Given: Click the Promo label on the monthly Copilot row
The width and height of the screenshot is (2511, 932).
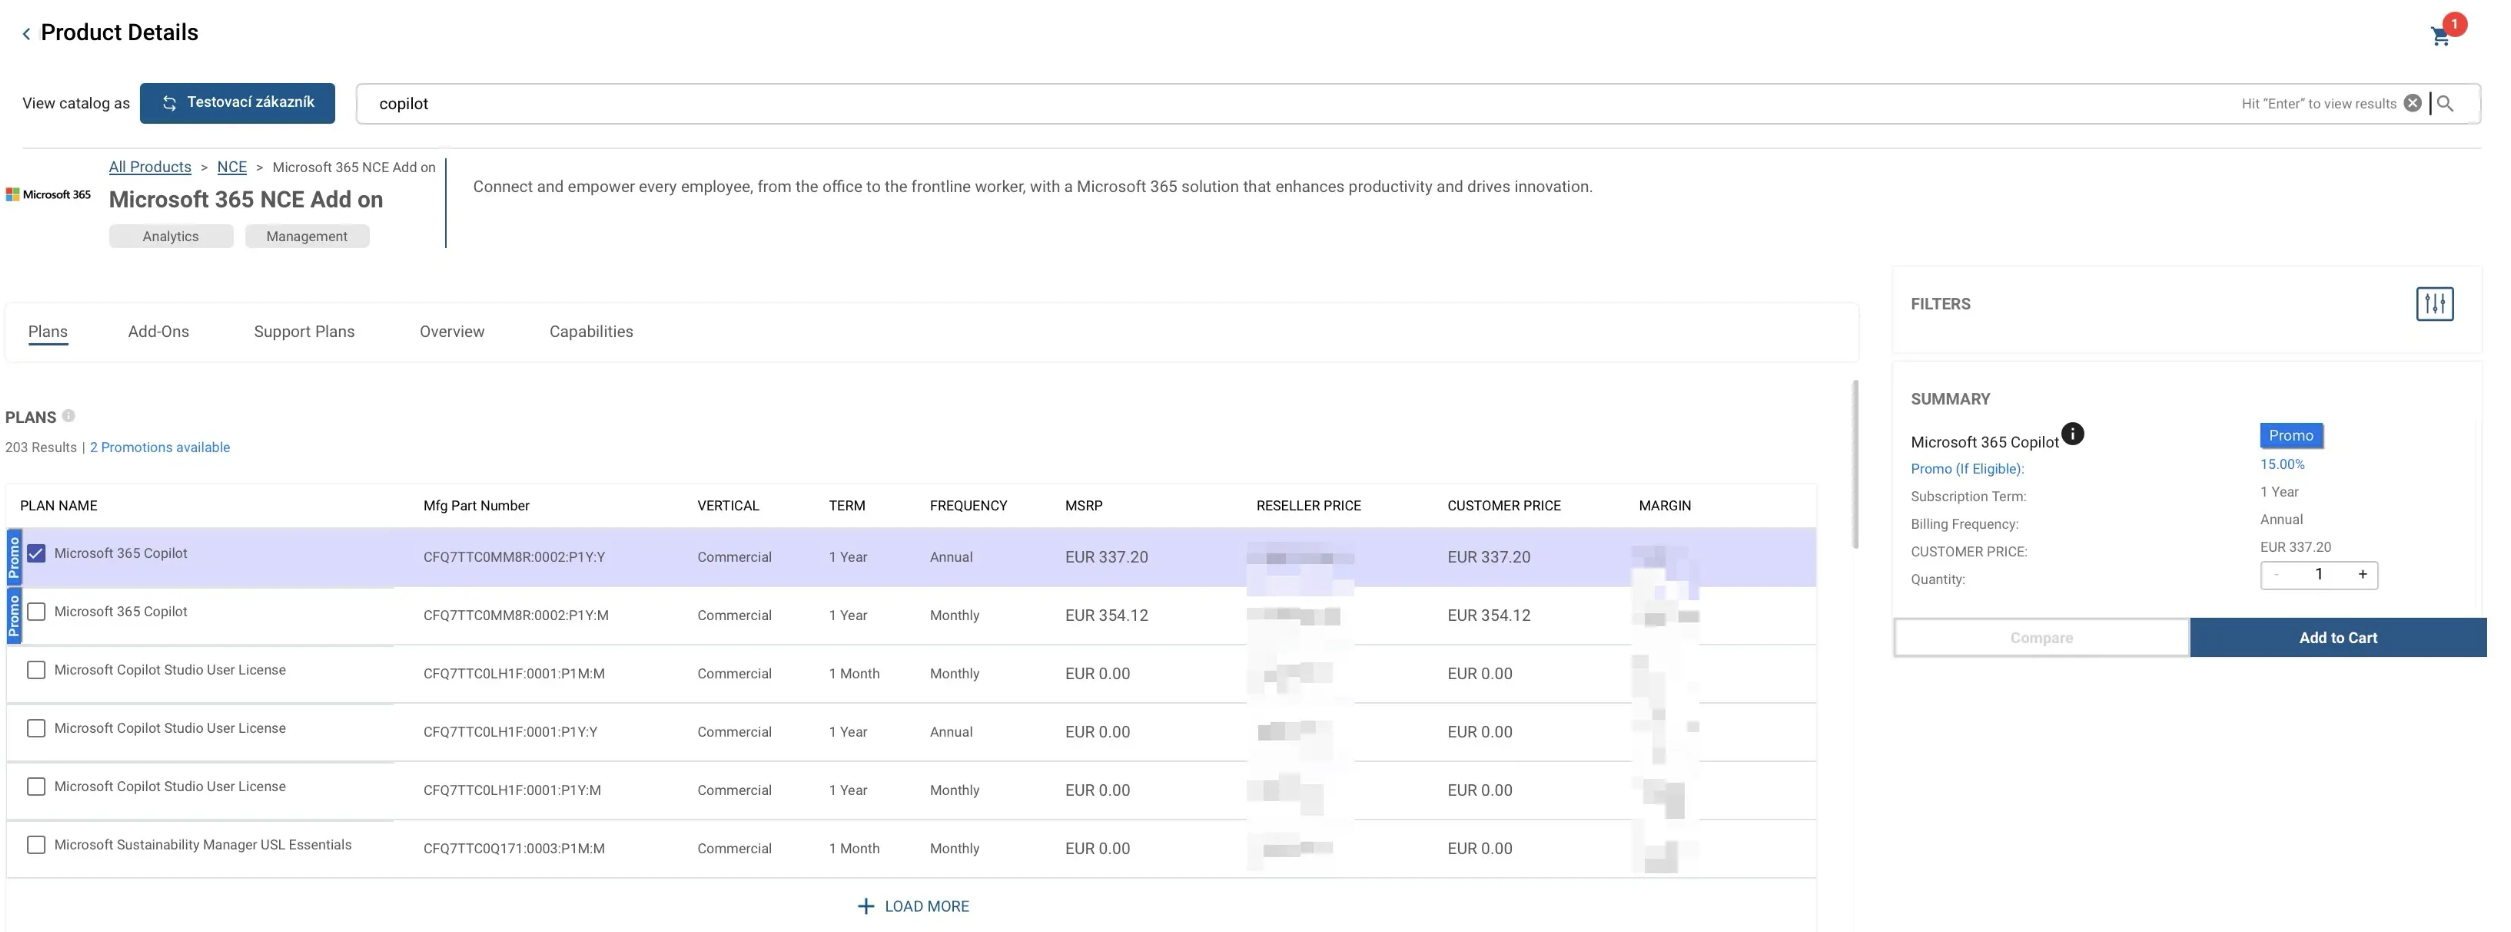Looking at the screenshot, I should (x=14, y=615).
